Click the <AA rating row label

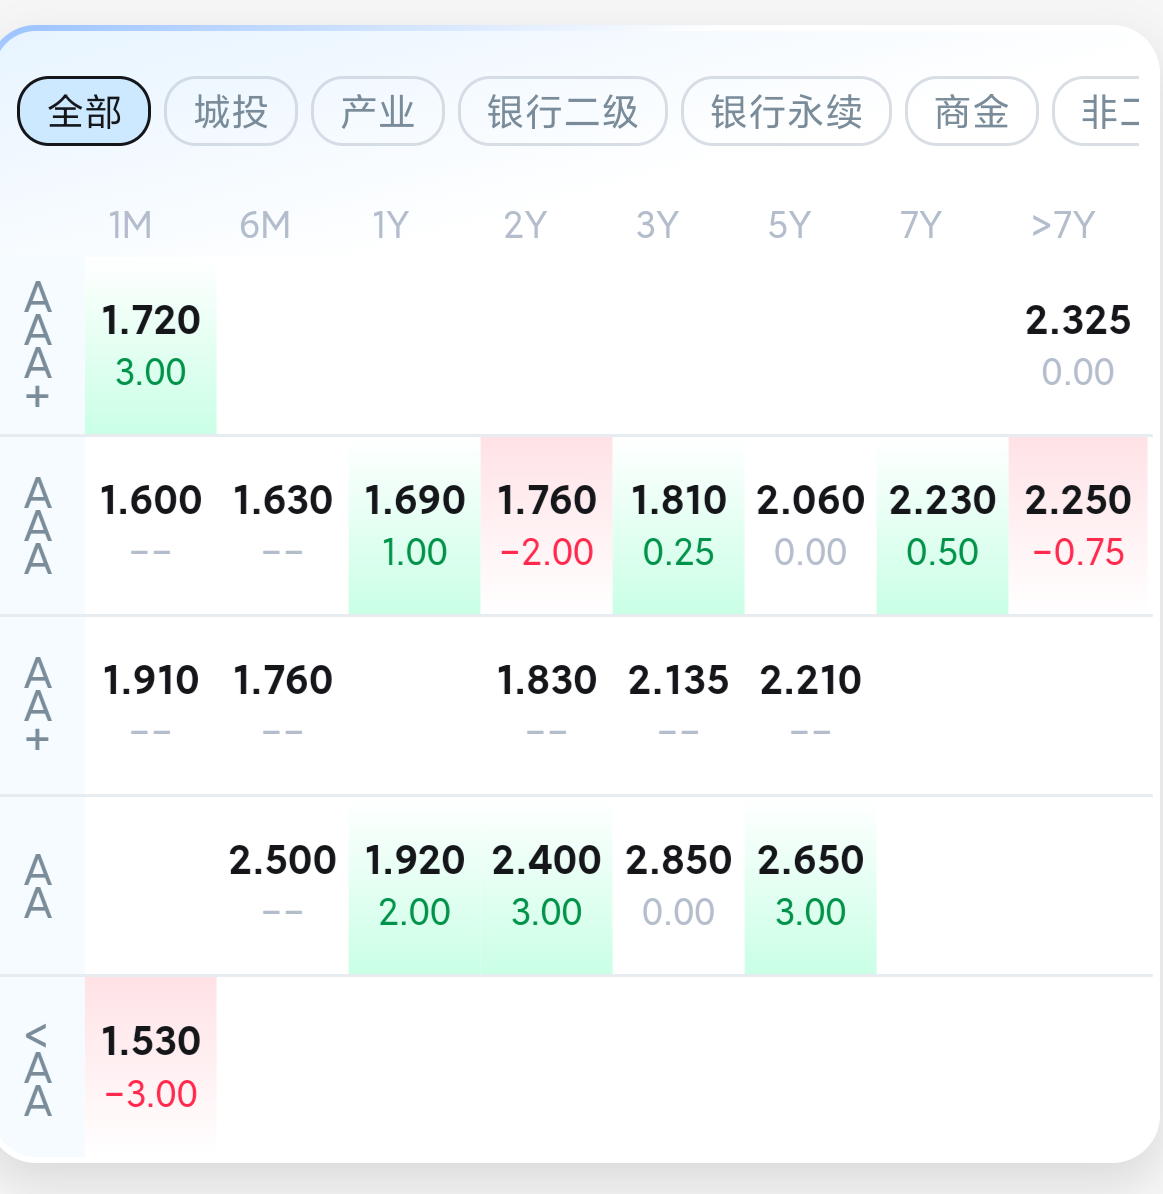[38, 1068]
